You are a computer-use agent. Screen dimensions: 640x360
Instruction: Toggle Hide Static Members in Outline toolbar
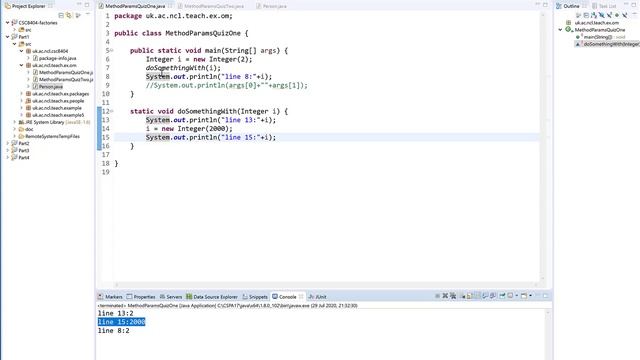[609, 15]
